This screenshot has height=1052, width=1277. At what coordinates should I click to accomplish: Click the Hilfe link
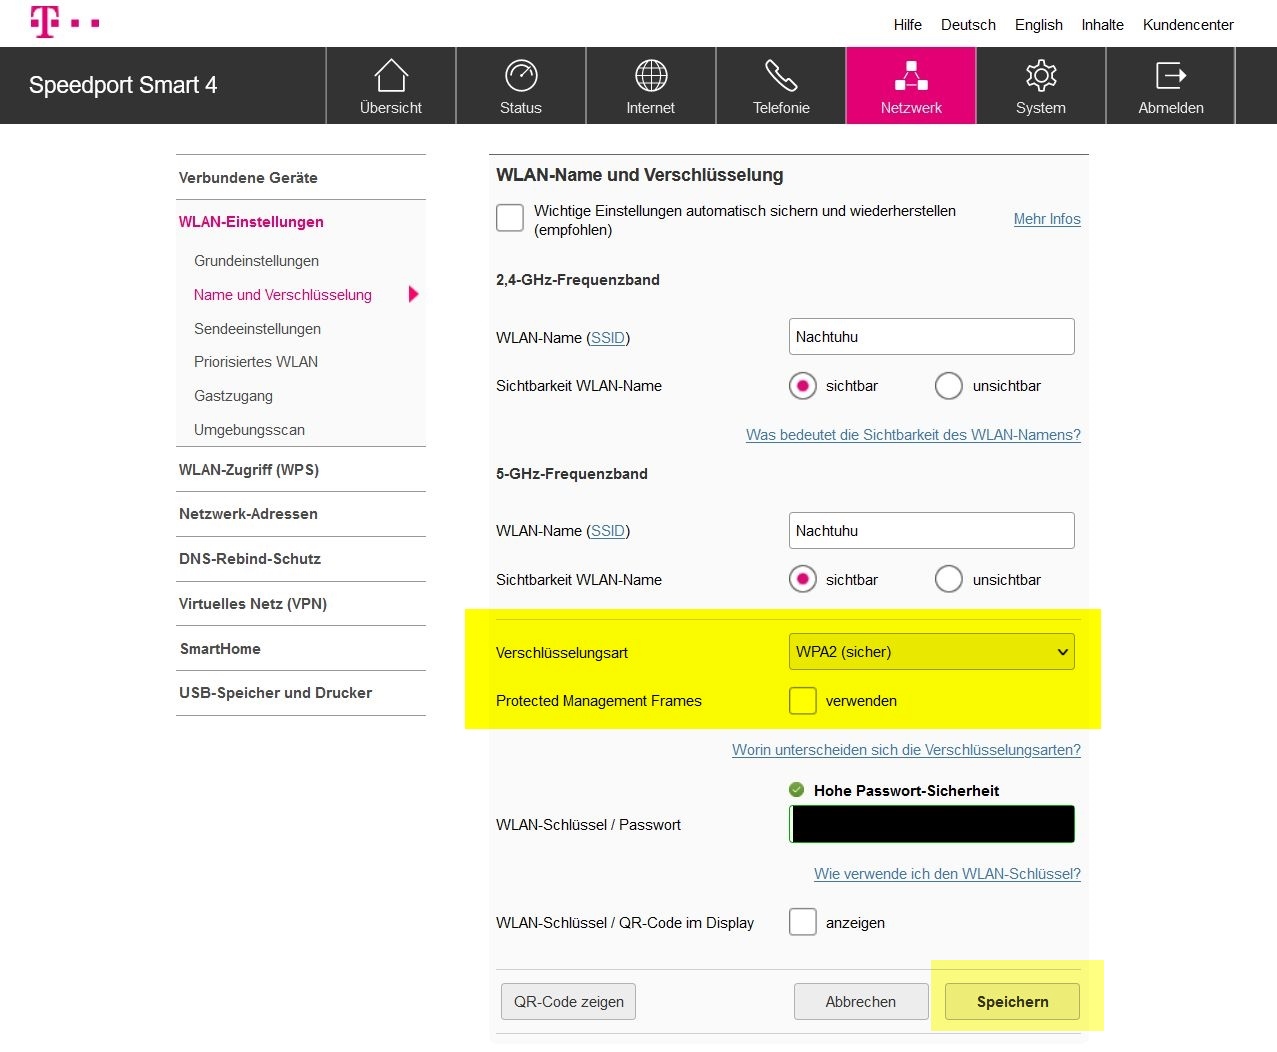pos(908,25)
